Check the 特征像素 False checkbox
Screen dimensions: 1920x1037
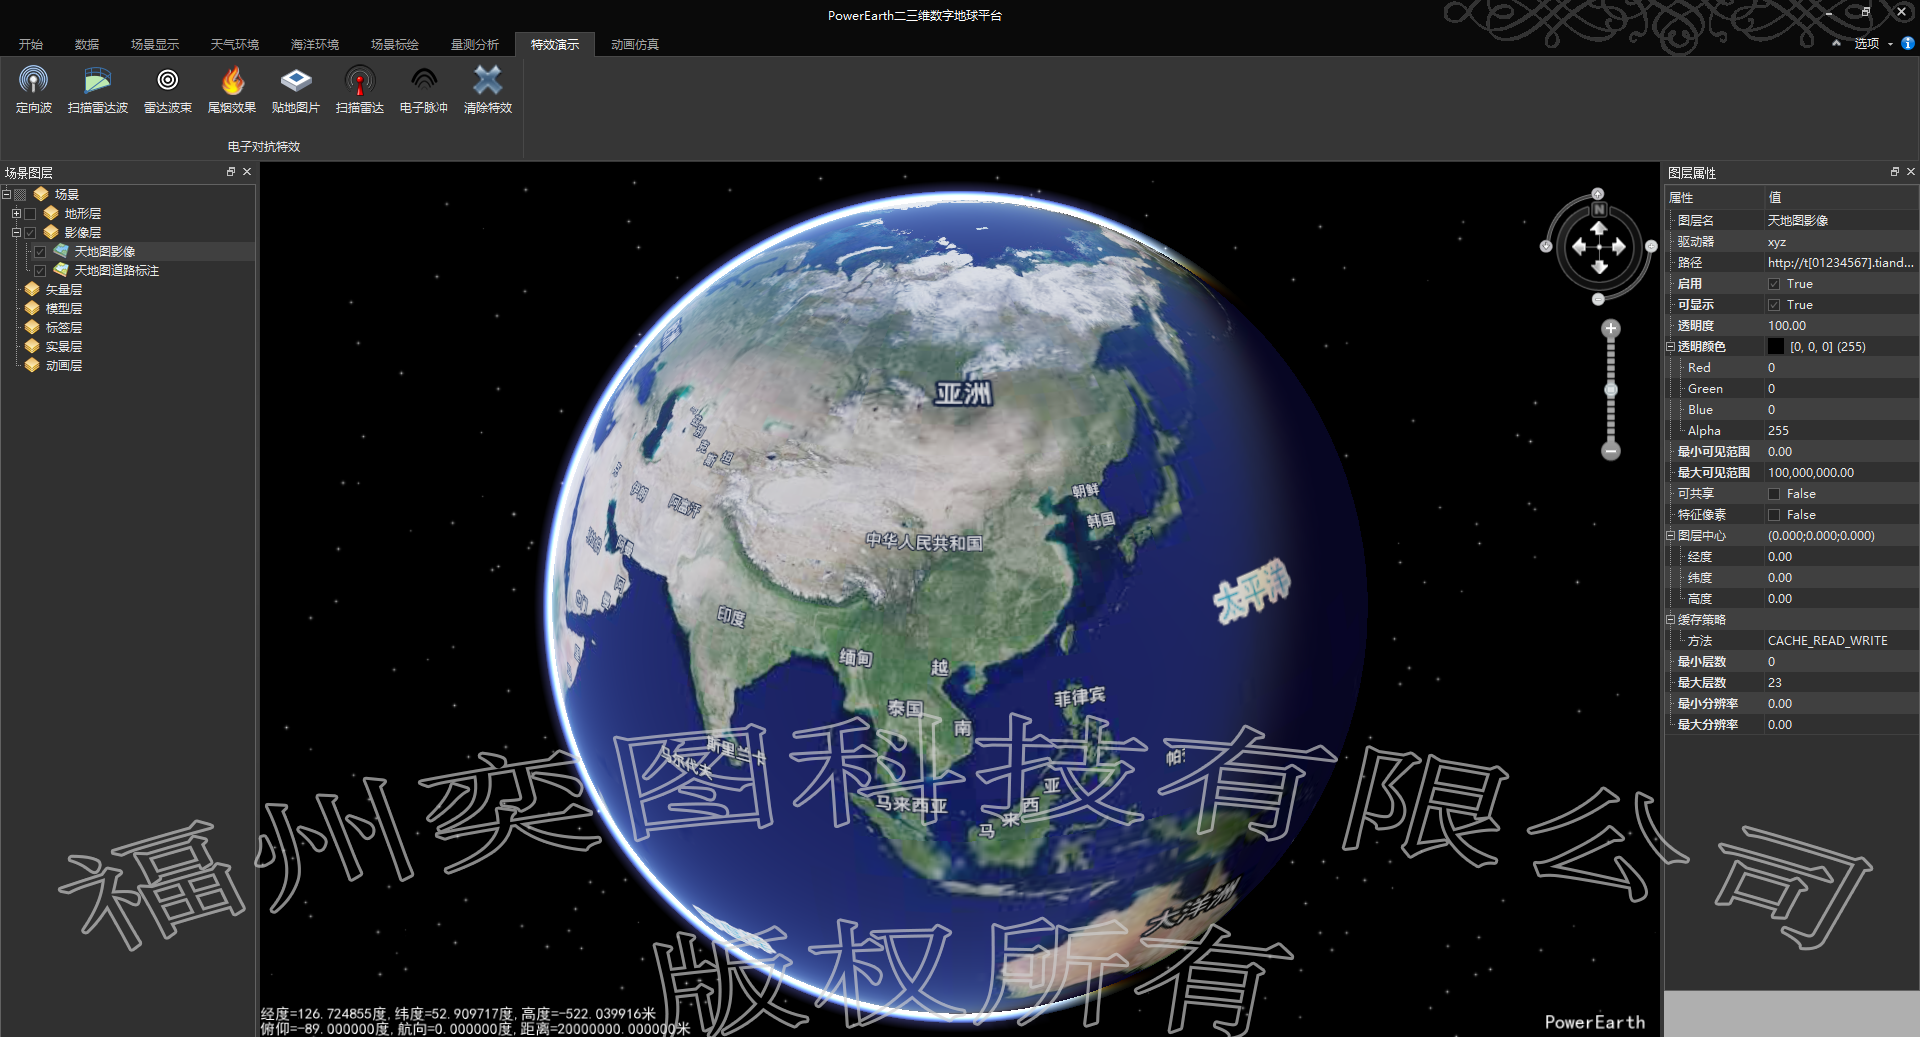click(1774, 515)
